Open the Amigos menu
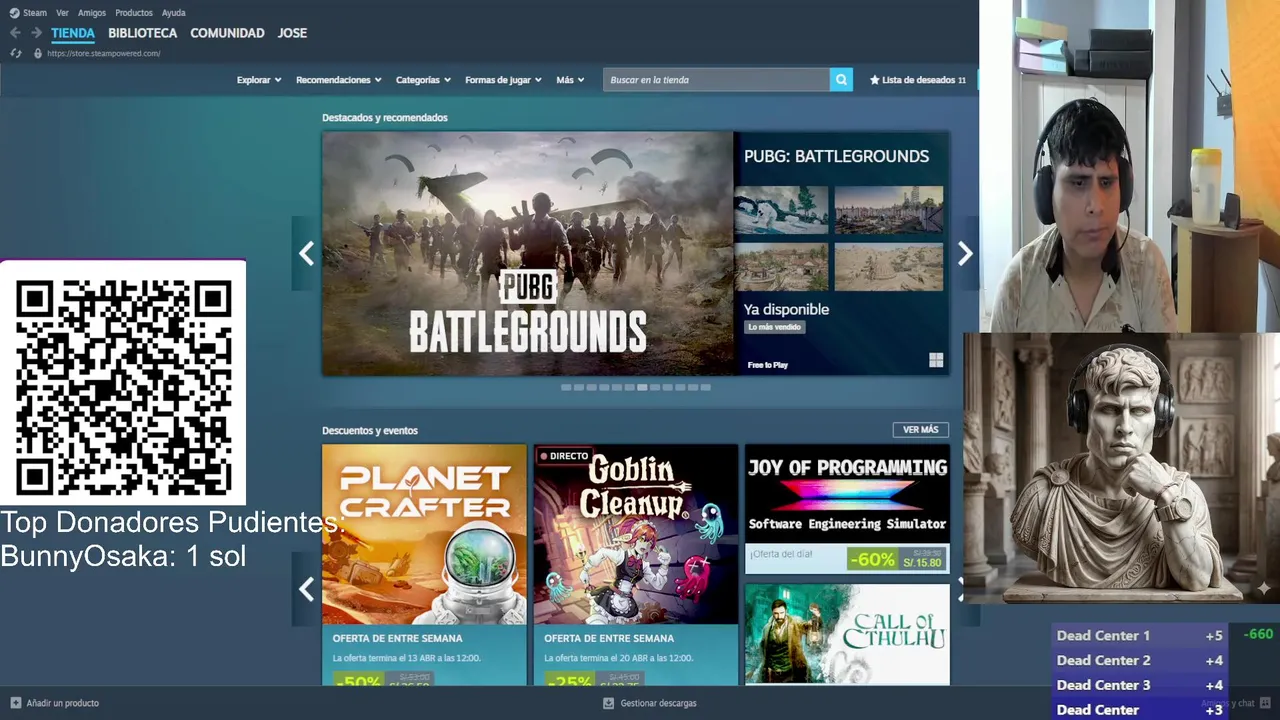1280x720 pixels. [92, 13]
